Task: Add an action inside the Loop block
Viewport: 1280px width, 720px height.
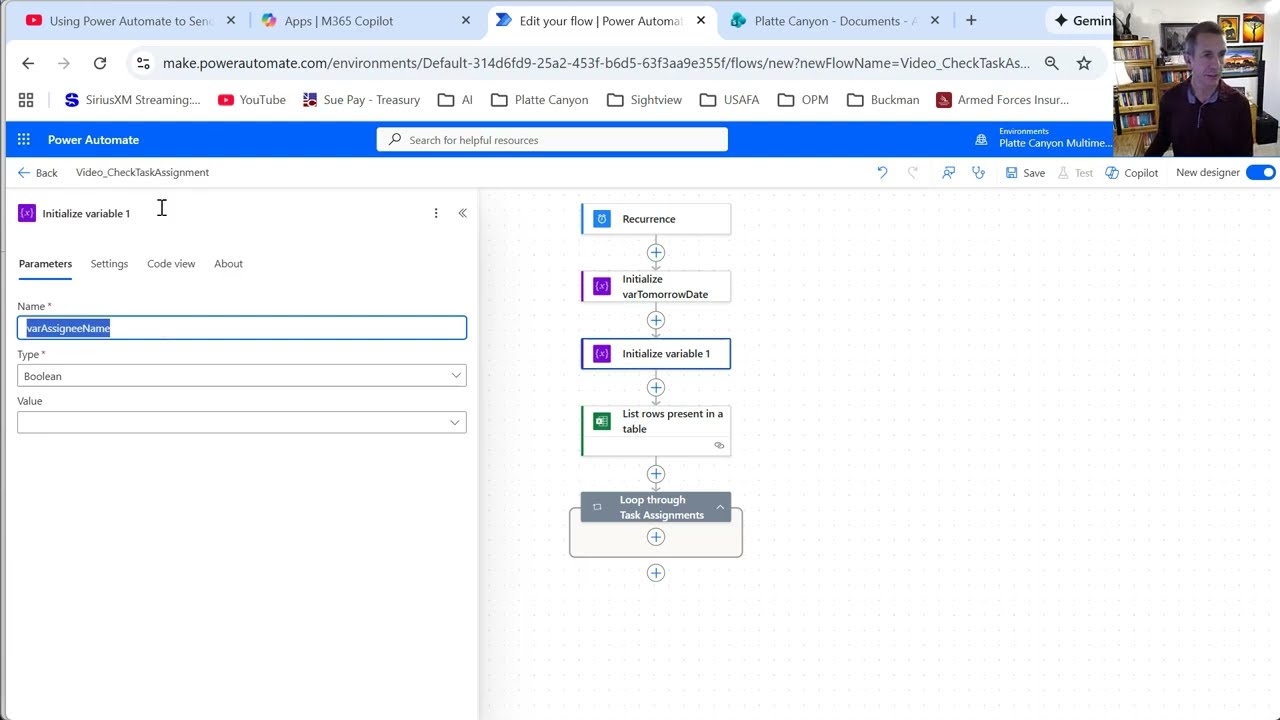Action: [656, 537]
